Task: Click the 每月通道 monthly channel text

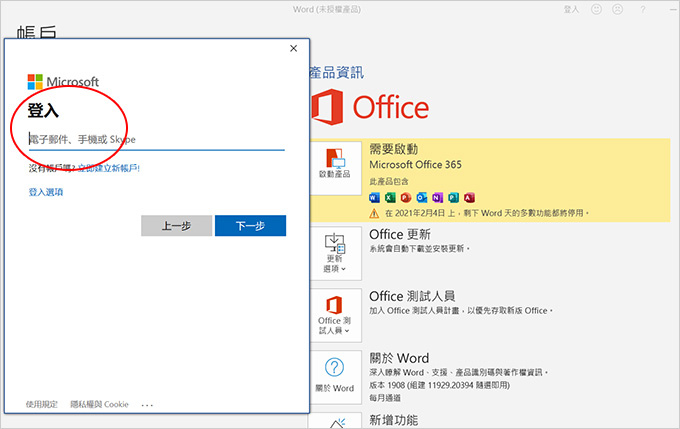Action: (x=385, y=398)
